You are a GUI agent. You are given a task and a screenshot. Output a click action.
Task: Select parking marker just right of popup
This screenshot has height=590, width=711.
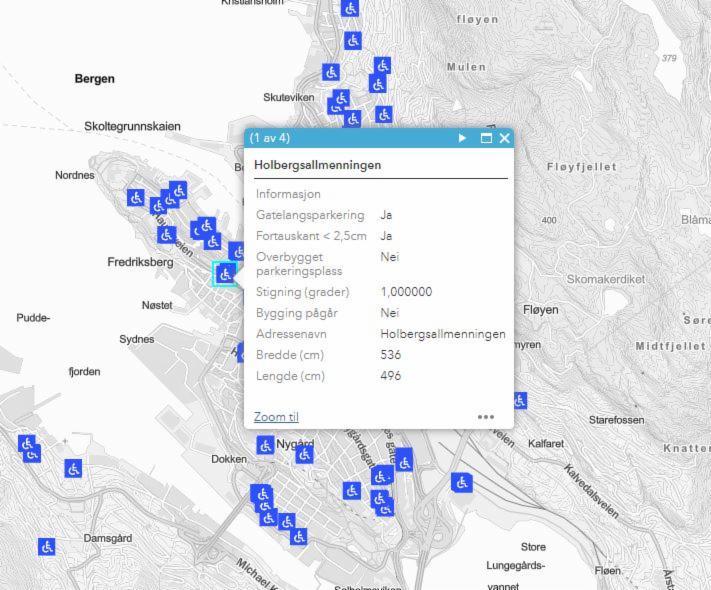519,400
